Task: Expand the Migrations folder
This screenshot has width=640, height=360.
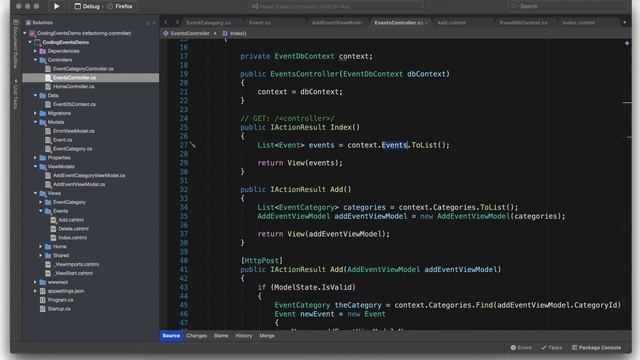Action: click(36, 113)
